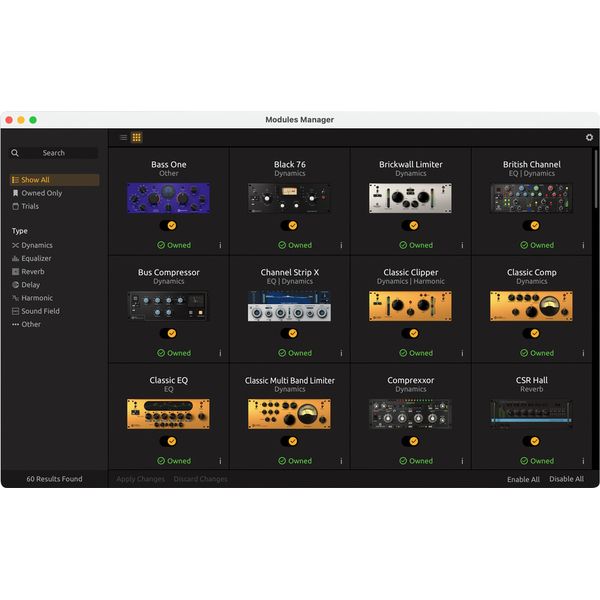The height and width of the screenshot is (600, 600).
Task: Toggle Comprexxor module switch
Action: 410,441
